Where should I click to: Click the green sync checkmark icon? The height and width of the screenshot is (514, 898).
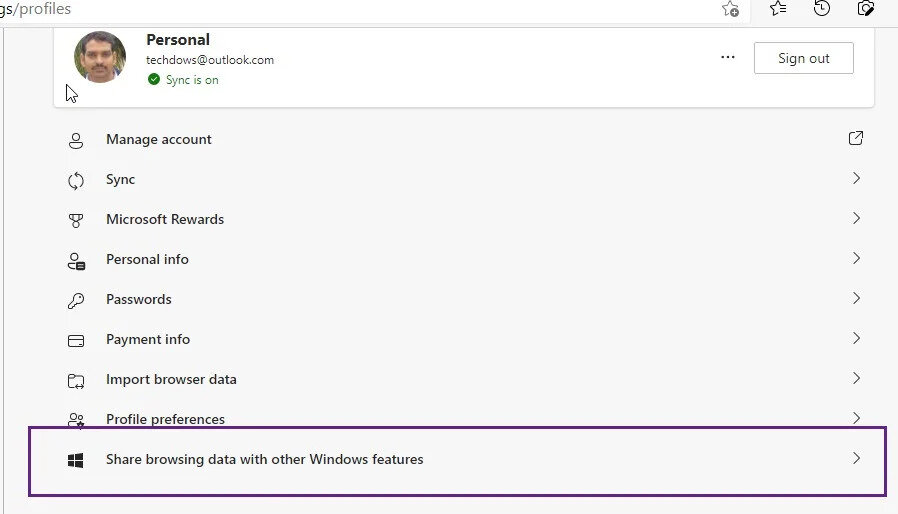(x=153, y=79)
